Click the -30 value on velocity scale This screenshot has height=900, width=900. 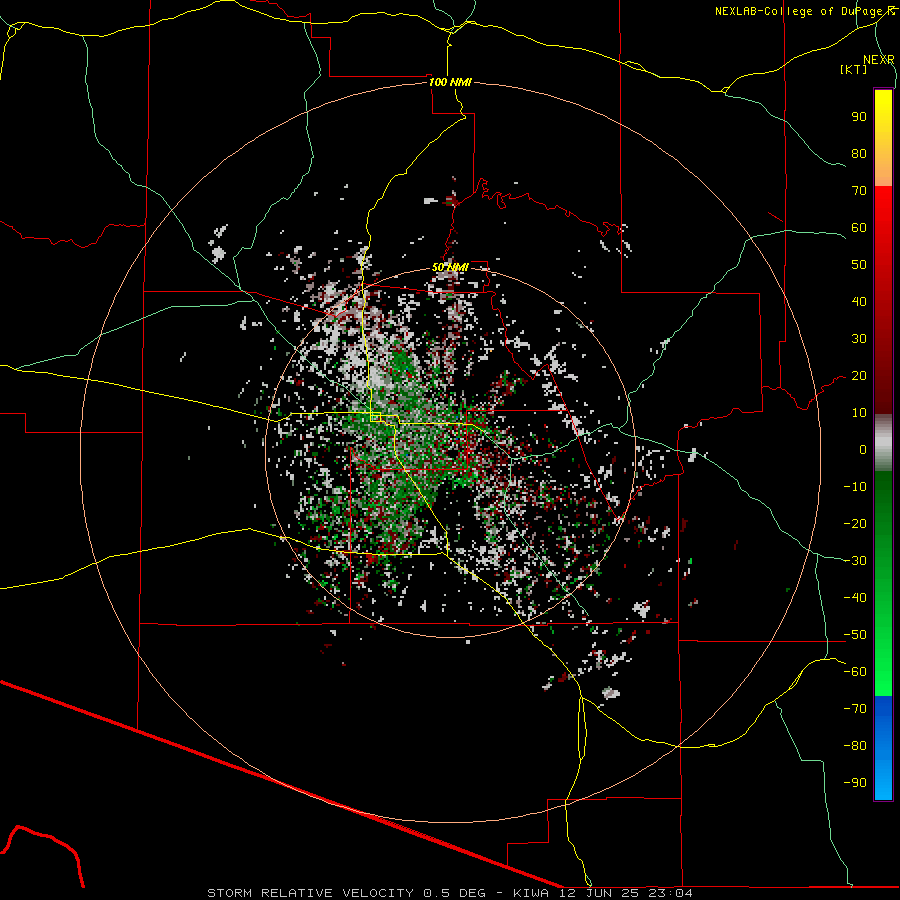point(855,561)
